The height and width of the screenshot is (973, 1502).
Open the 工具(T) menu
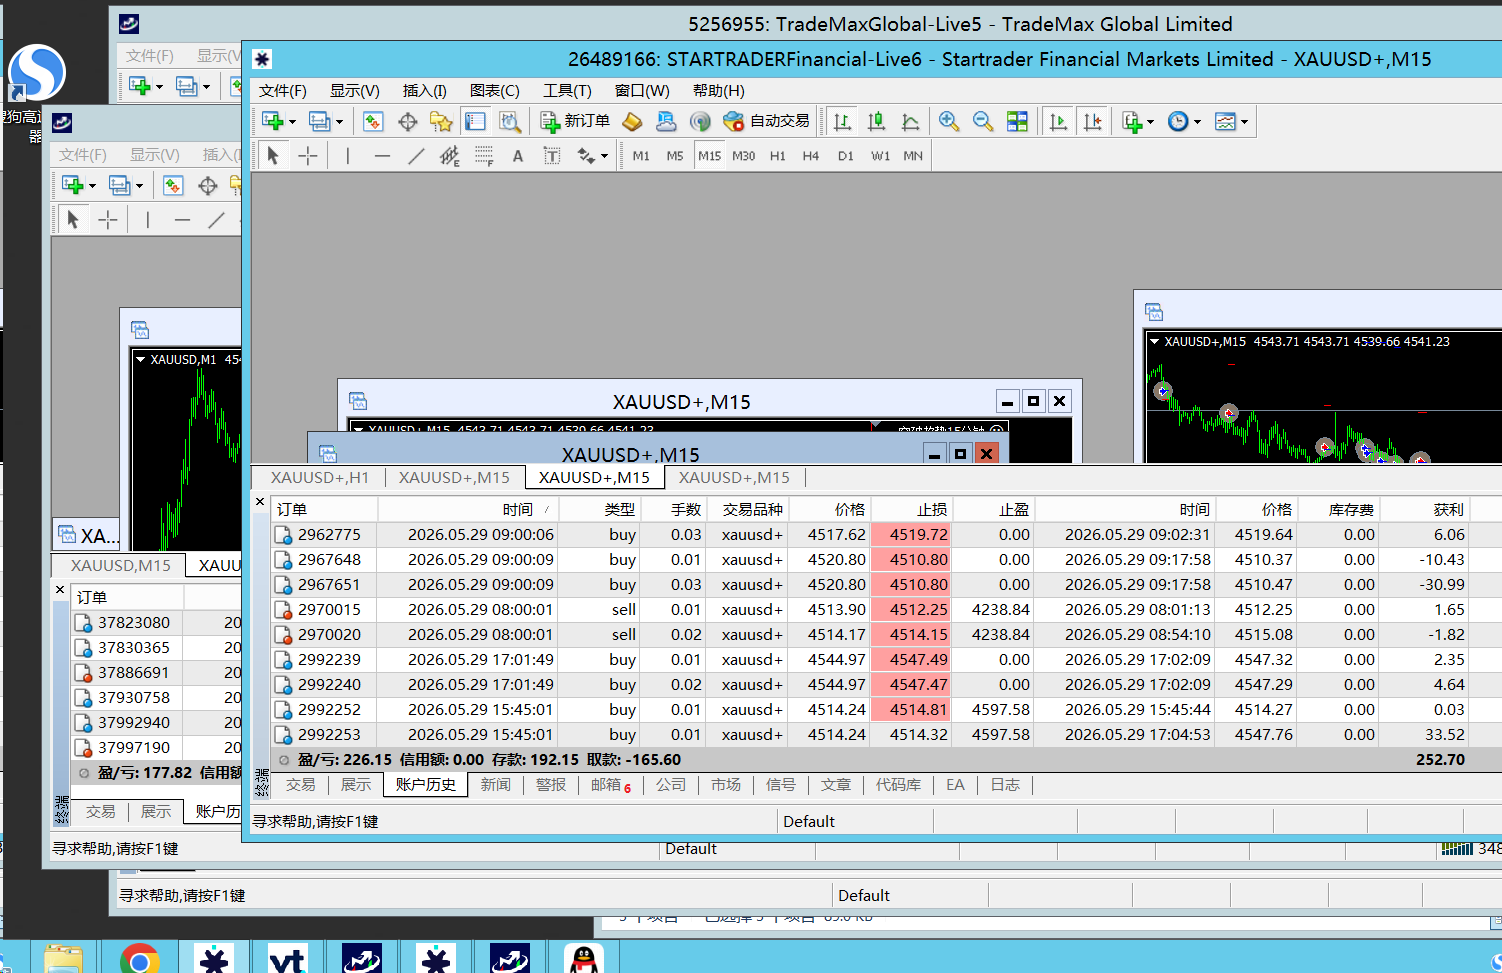pyautogui.click(x=567, y=91)
